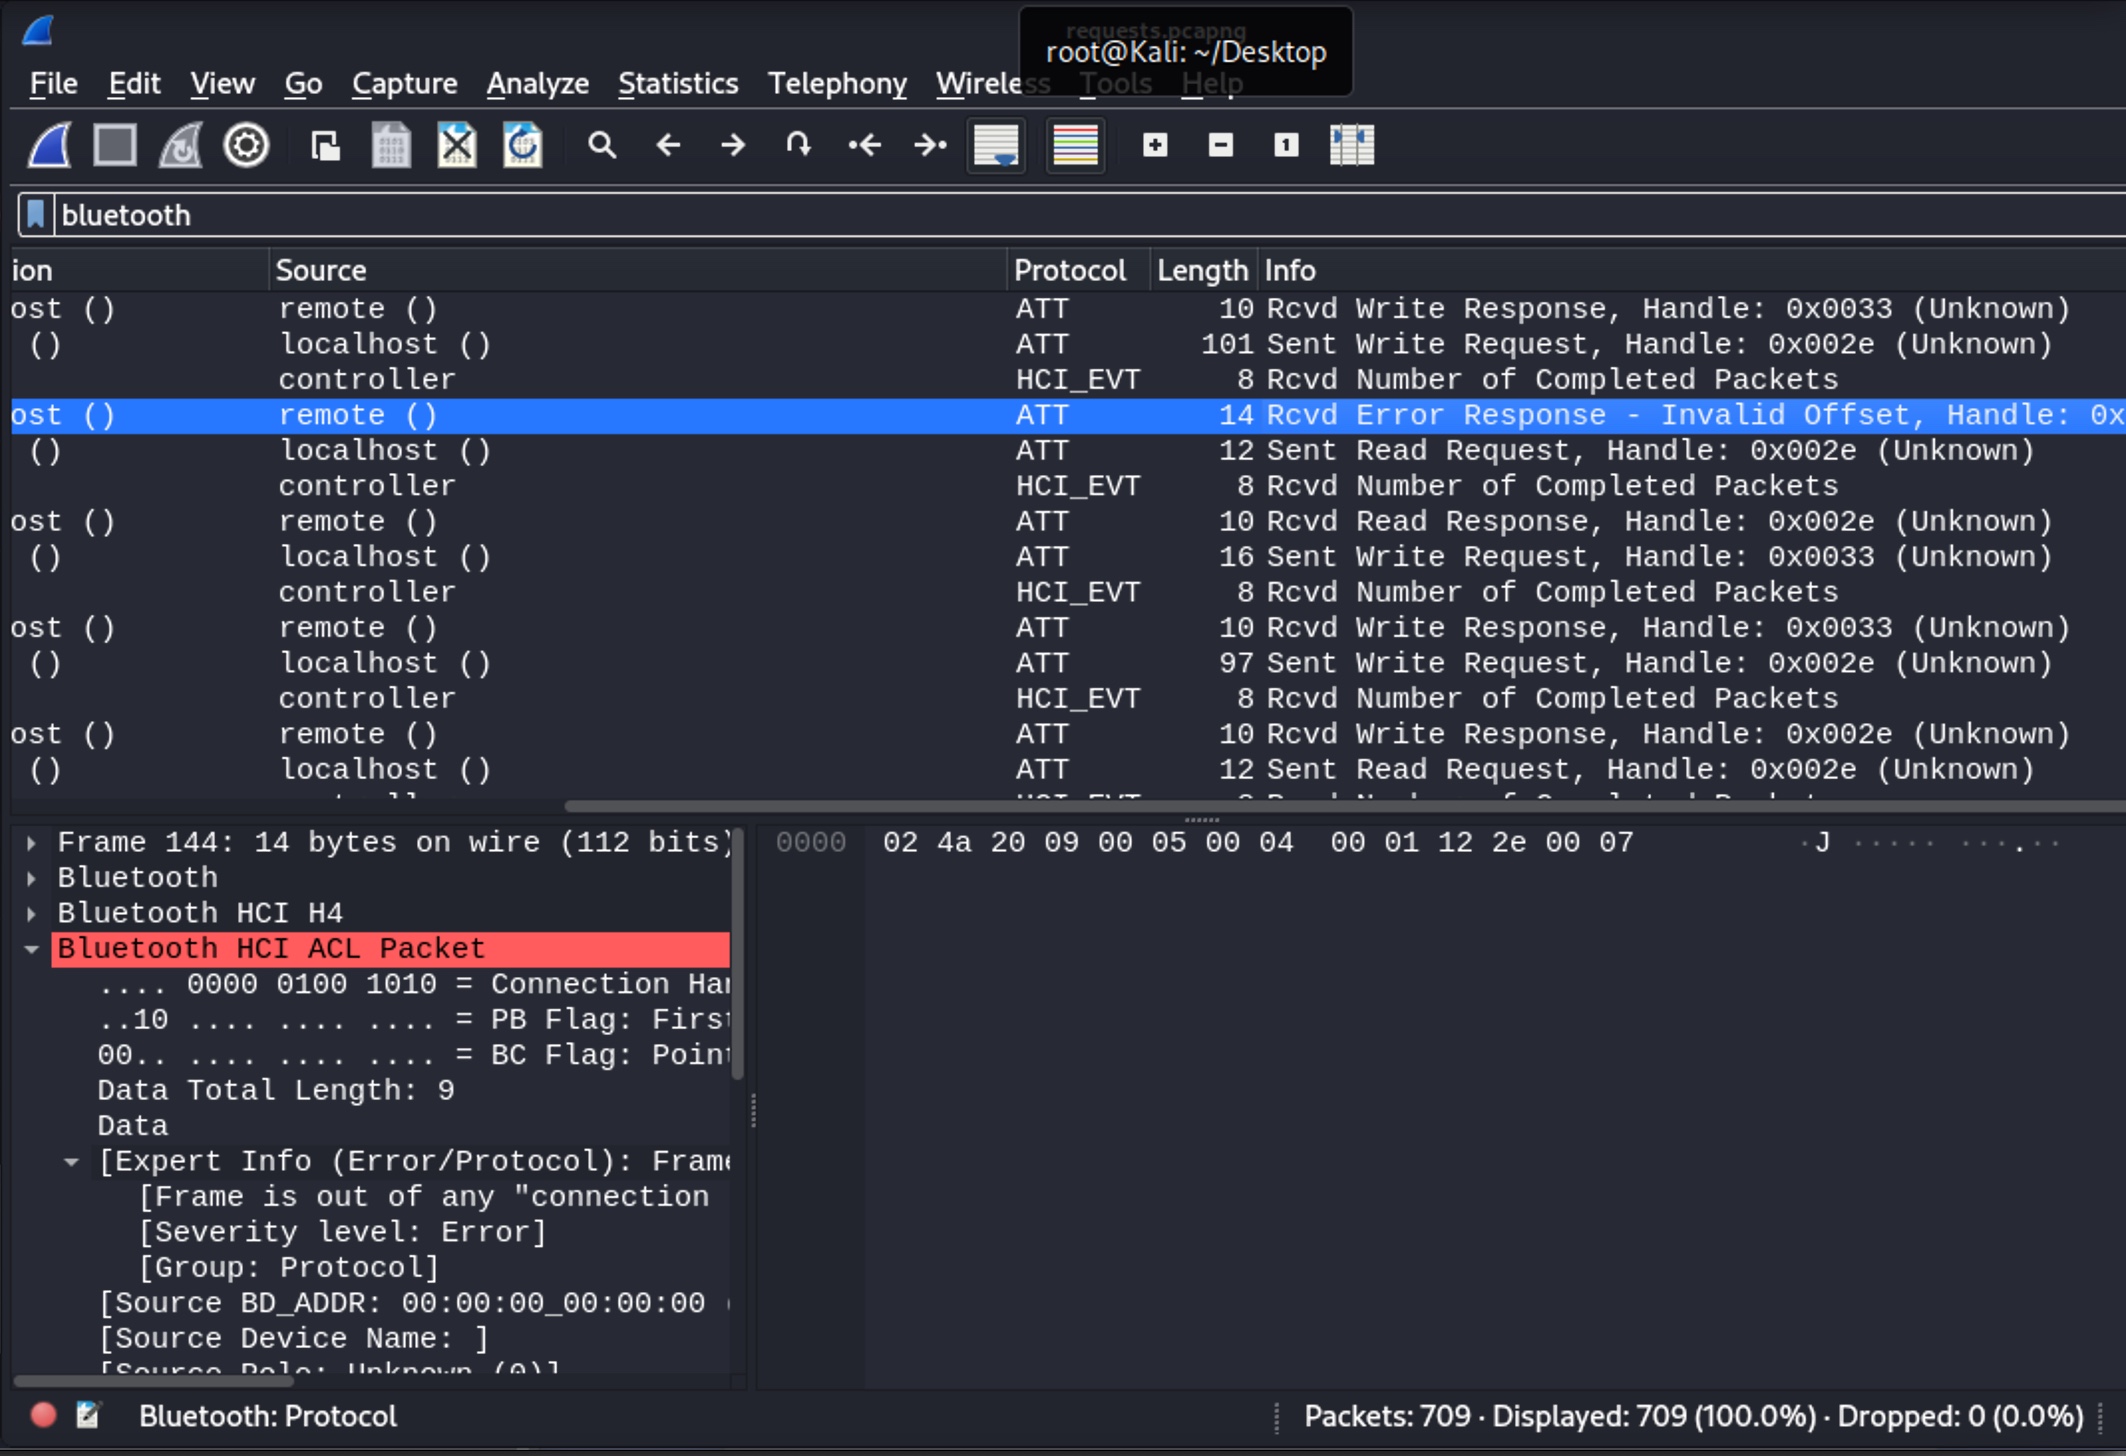The image size is (2126, 1456).
Task: Click the find packet magnifier icon
Action: pos(602,145)
